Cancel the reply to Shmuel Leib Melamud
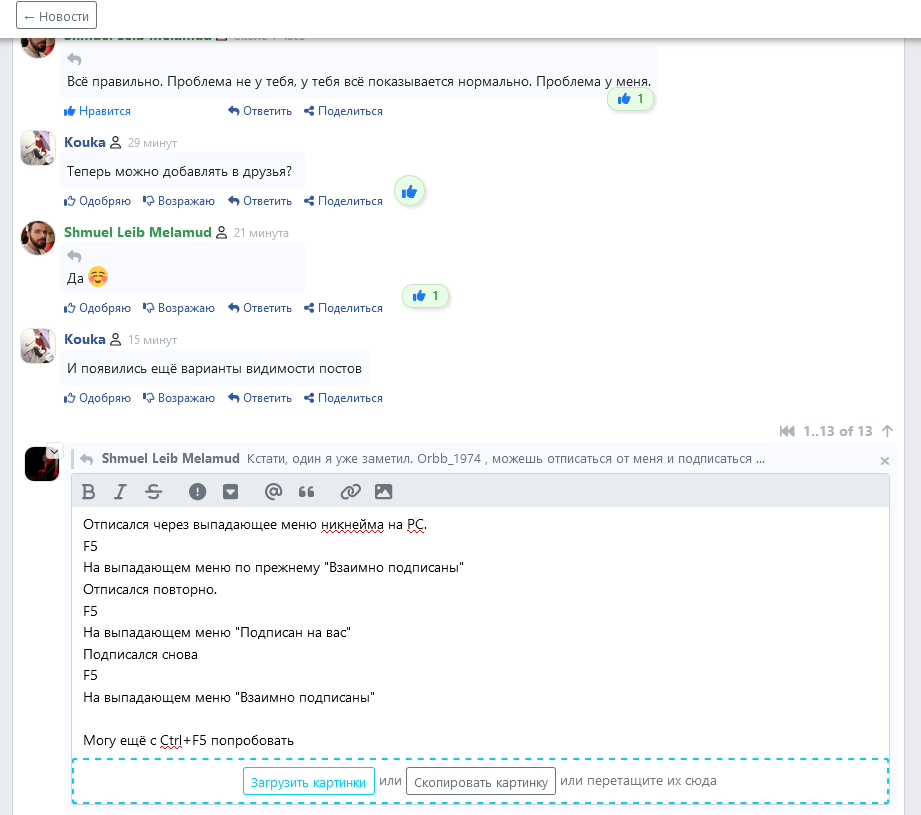This screenshot has height=815, width=921. [x=884, y=461]
